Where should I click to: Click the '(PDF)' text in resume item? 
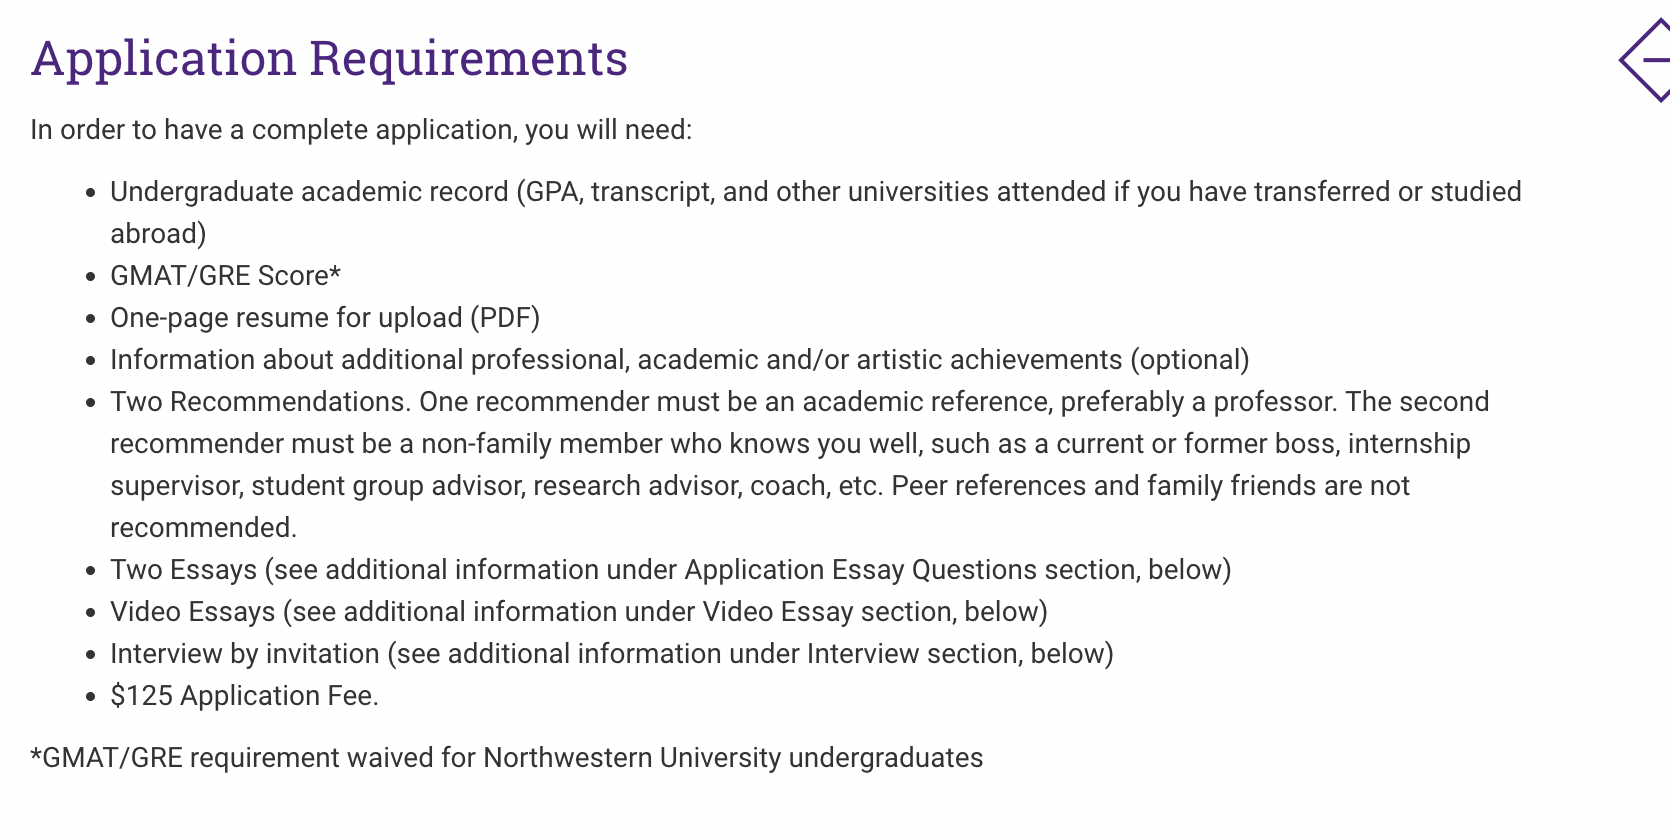(505, 318)
